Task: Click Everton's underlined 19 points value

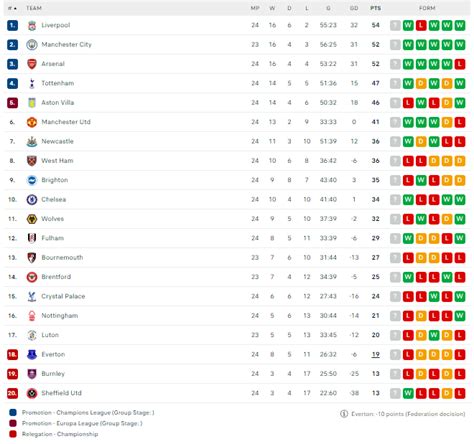Action: 375,354
